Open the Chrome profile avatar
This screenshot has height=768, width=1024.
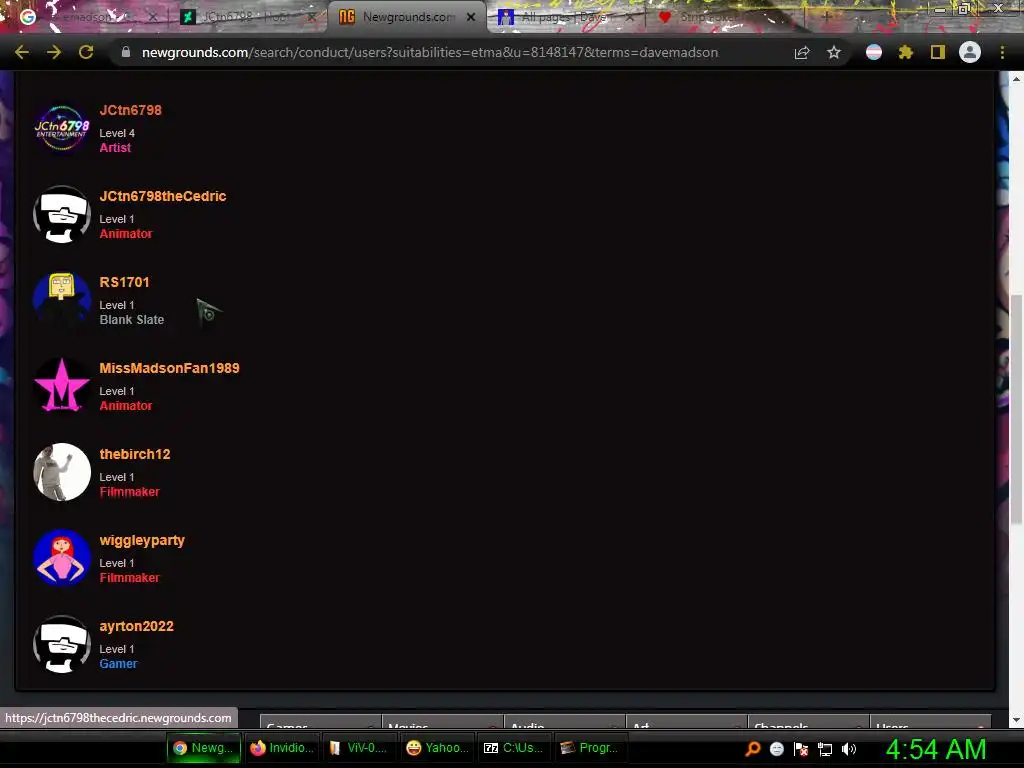coord(970,52)
